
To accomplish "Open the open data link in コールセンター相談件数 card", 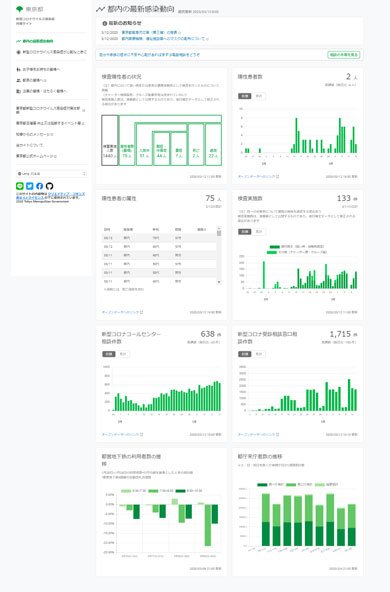I will [122, 435].
